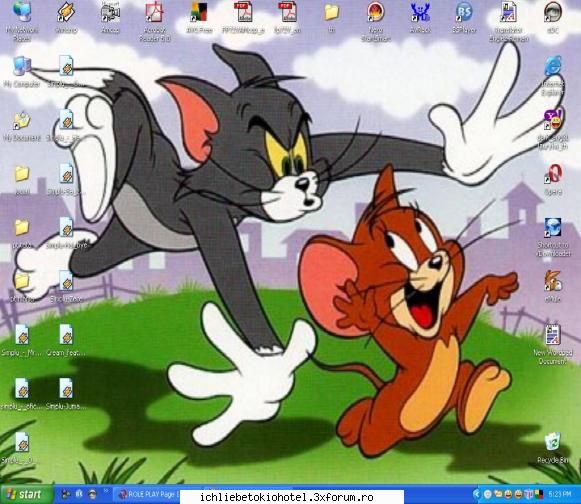This screenshot has width=581, height=504.
Task: Open My Computer icon
Action: coord(22,66)
